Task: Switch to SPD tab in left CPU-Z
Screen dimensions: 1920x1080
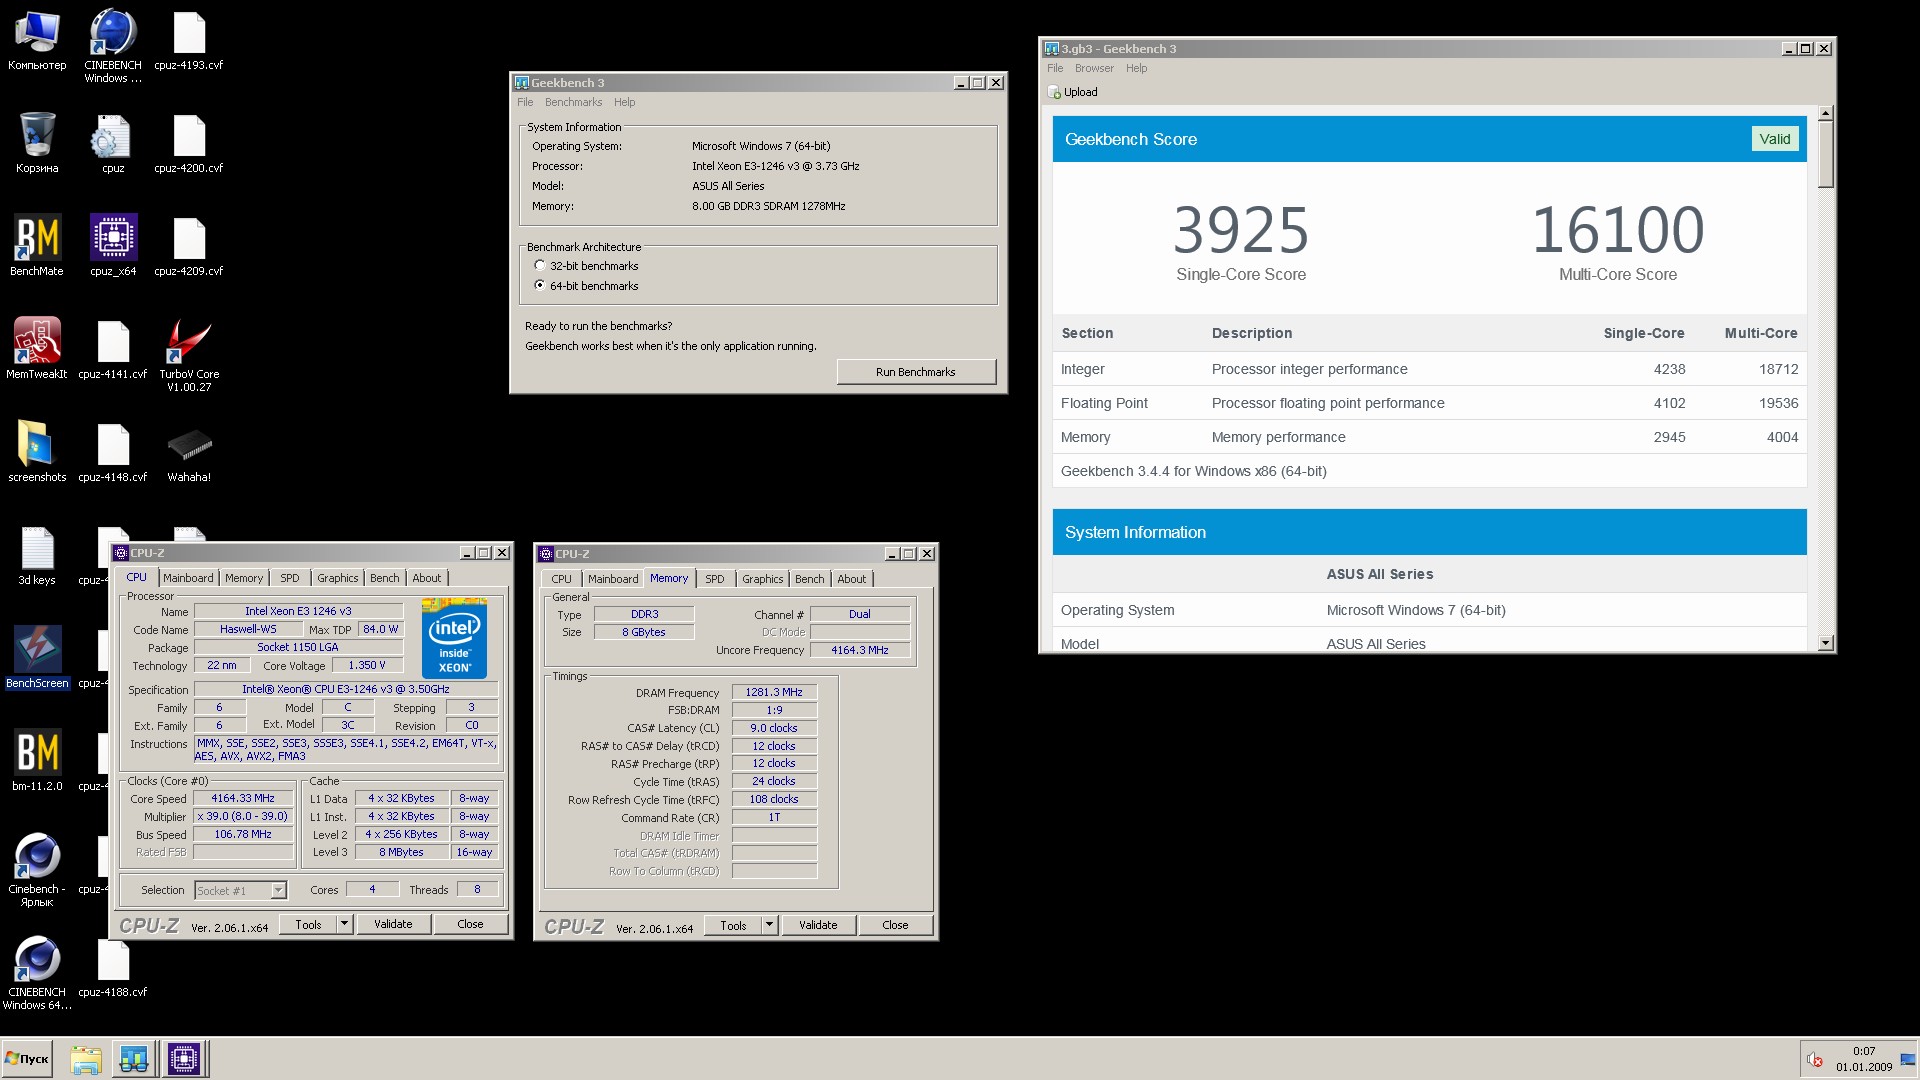Action: pos(289,578)
